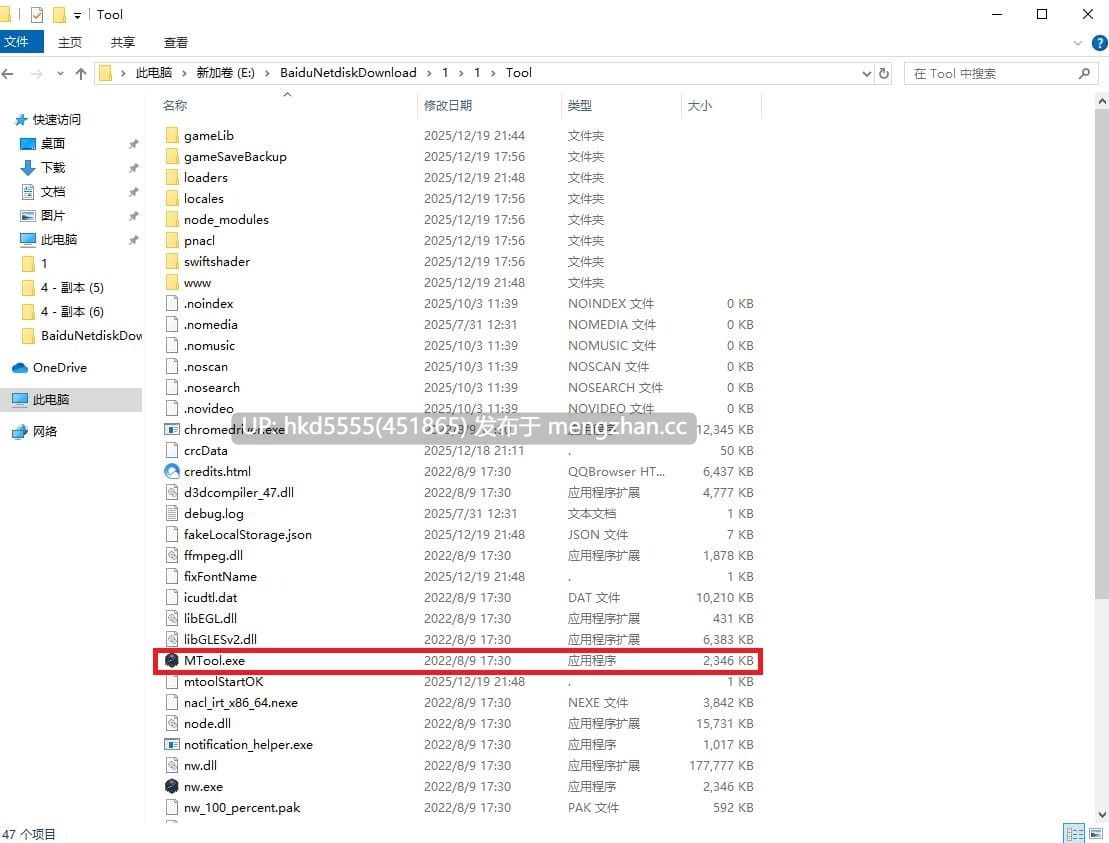This screenshot has height=843, width=1109.
Task: Open the 文件 menu
Action: pyautogui.click(x=21, y=42)
